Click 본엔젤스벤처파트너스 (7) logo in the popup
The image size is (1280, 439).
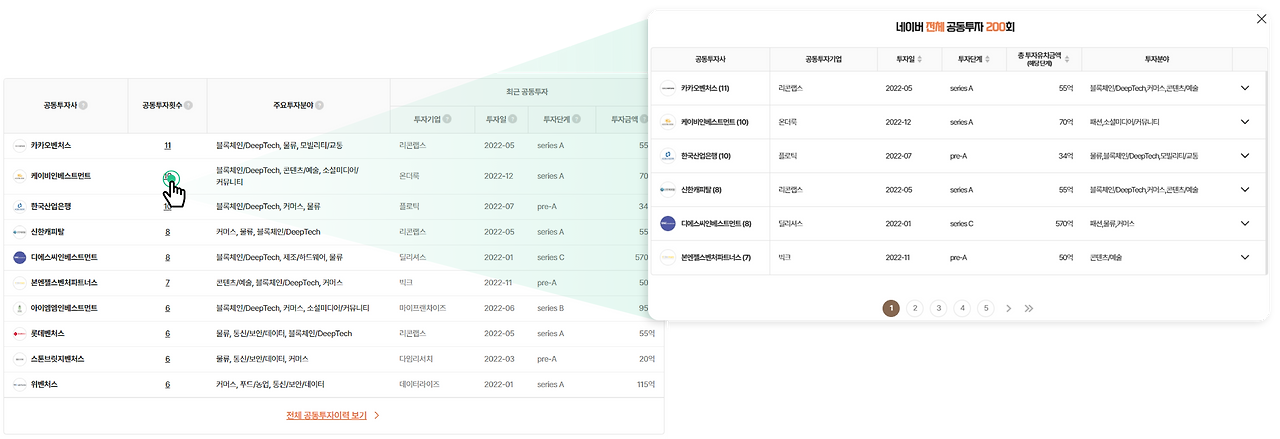click(668, 258)
